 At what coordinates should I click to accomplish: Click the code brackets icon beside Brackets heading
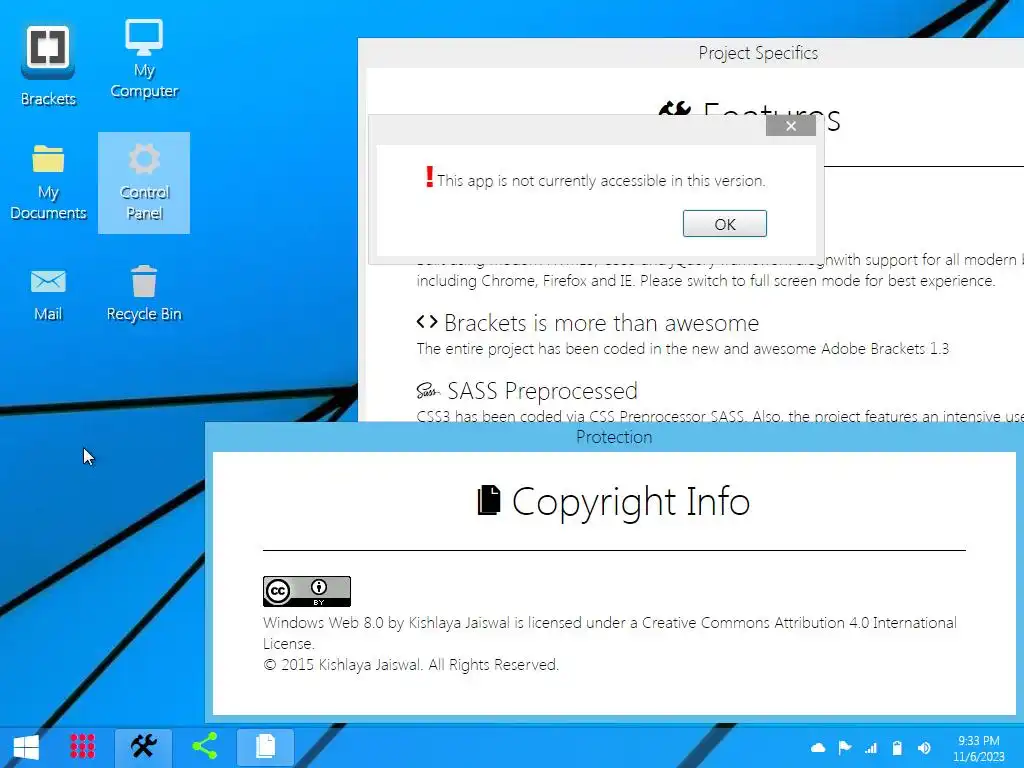coord(427,321)
